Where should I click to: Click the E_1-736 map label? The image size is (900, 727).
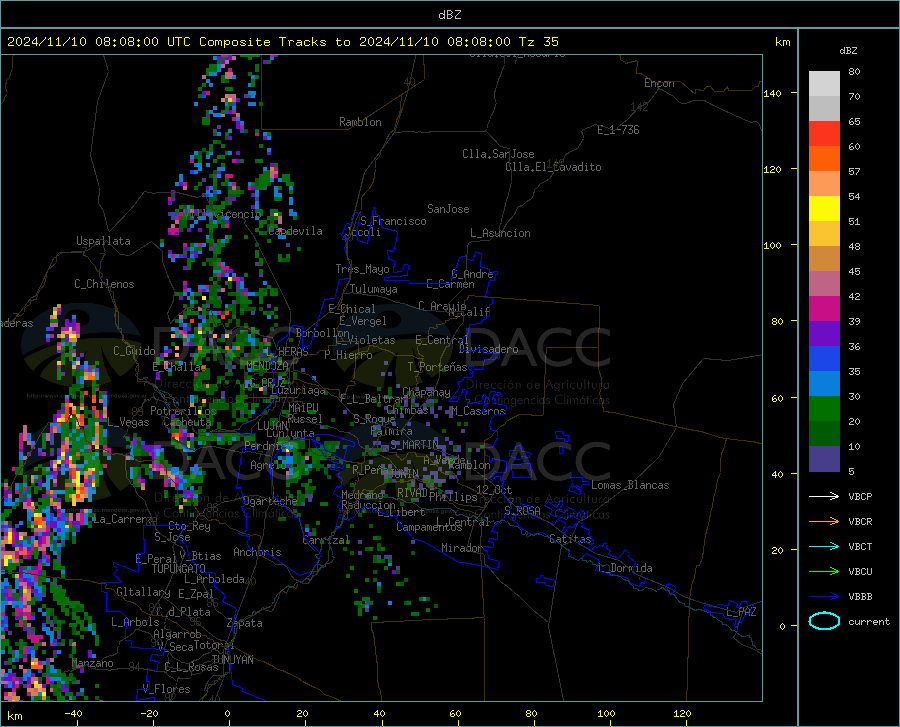click(x=618, y=130)
